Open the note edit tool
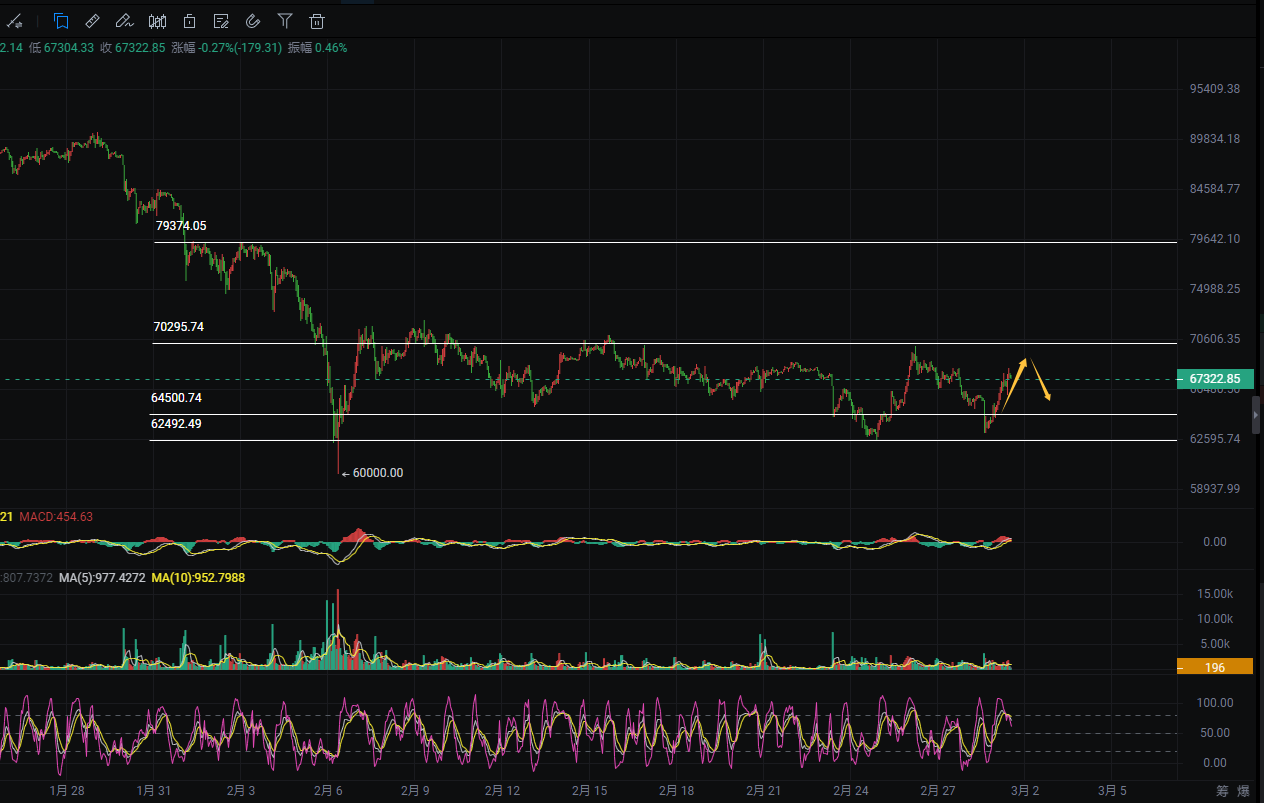 coord(221,20)
